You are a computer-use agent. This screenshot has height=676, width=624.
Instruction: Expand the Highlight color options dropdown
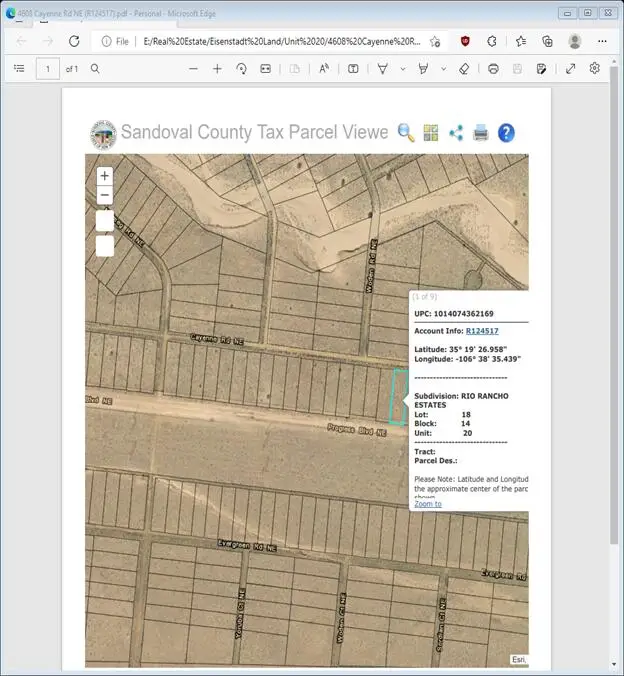(442, 69)
